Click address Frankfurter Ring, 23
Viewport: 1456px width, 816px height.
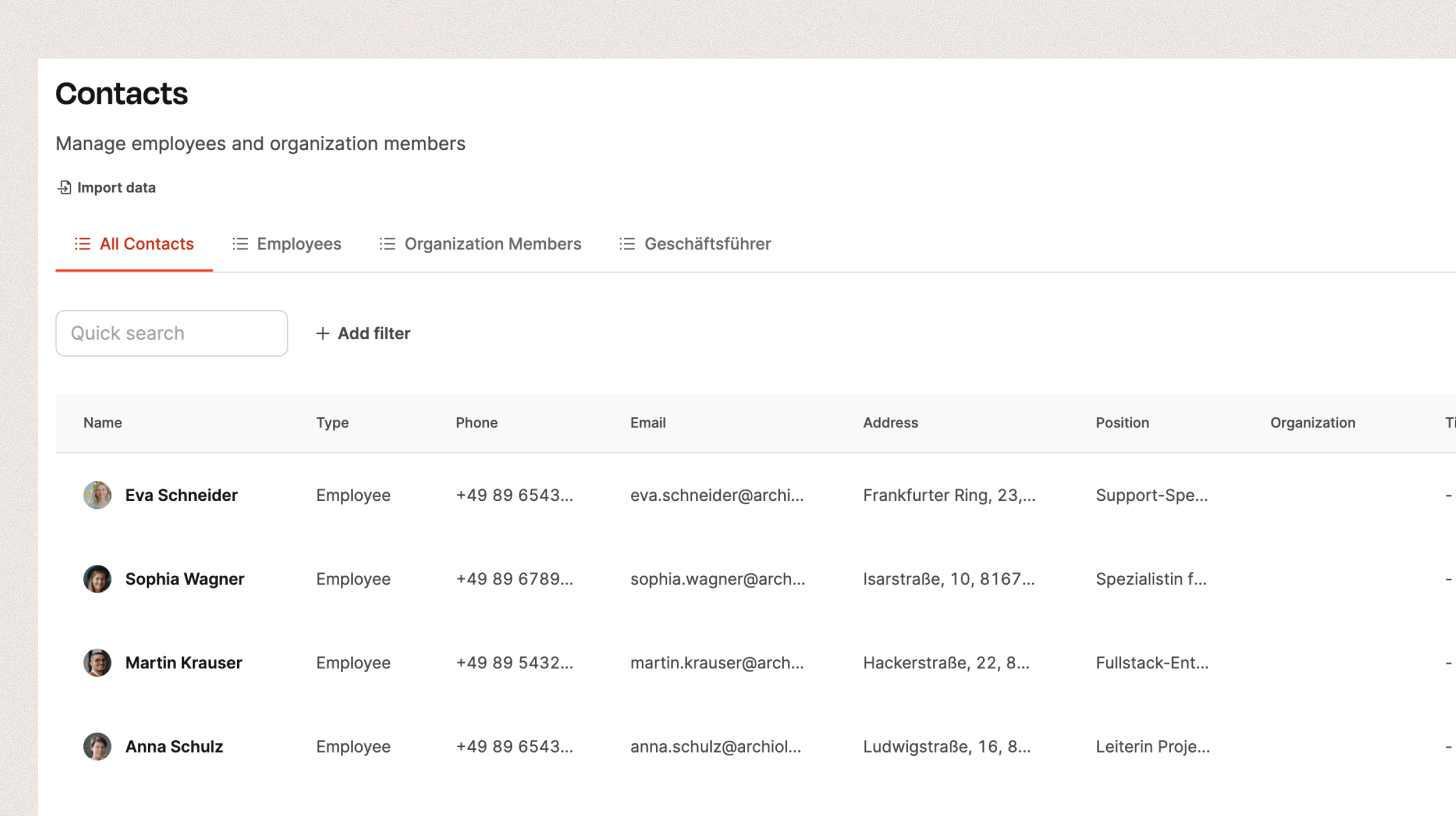click(949, 495)
